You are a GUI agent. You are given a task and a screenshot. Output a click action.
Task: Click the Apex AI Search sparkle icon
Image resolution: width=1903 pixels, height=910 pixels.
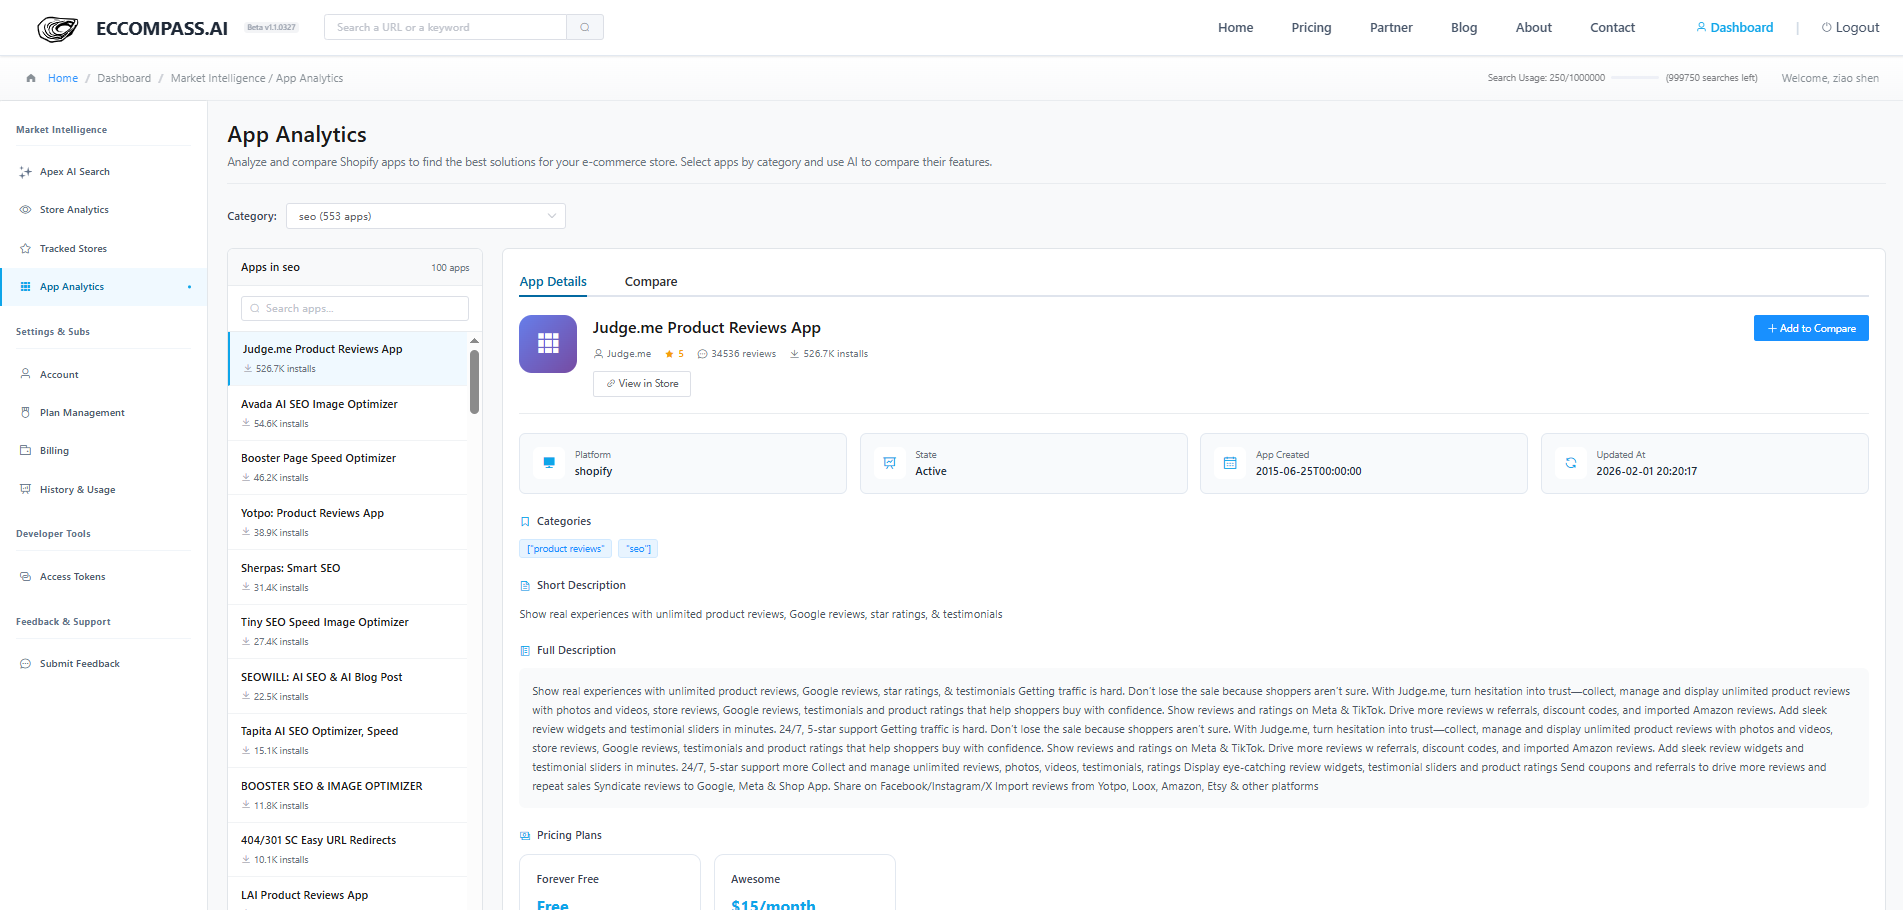[26, 172]
